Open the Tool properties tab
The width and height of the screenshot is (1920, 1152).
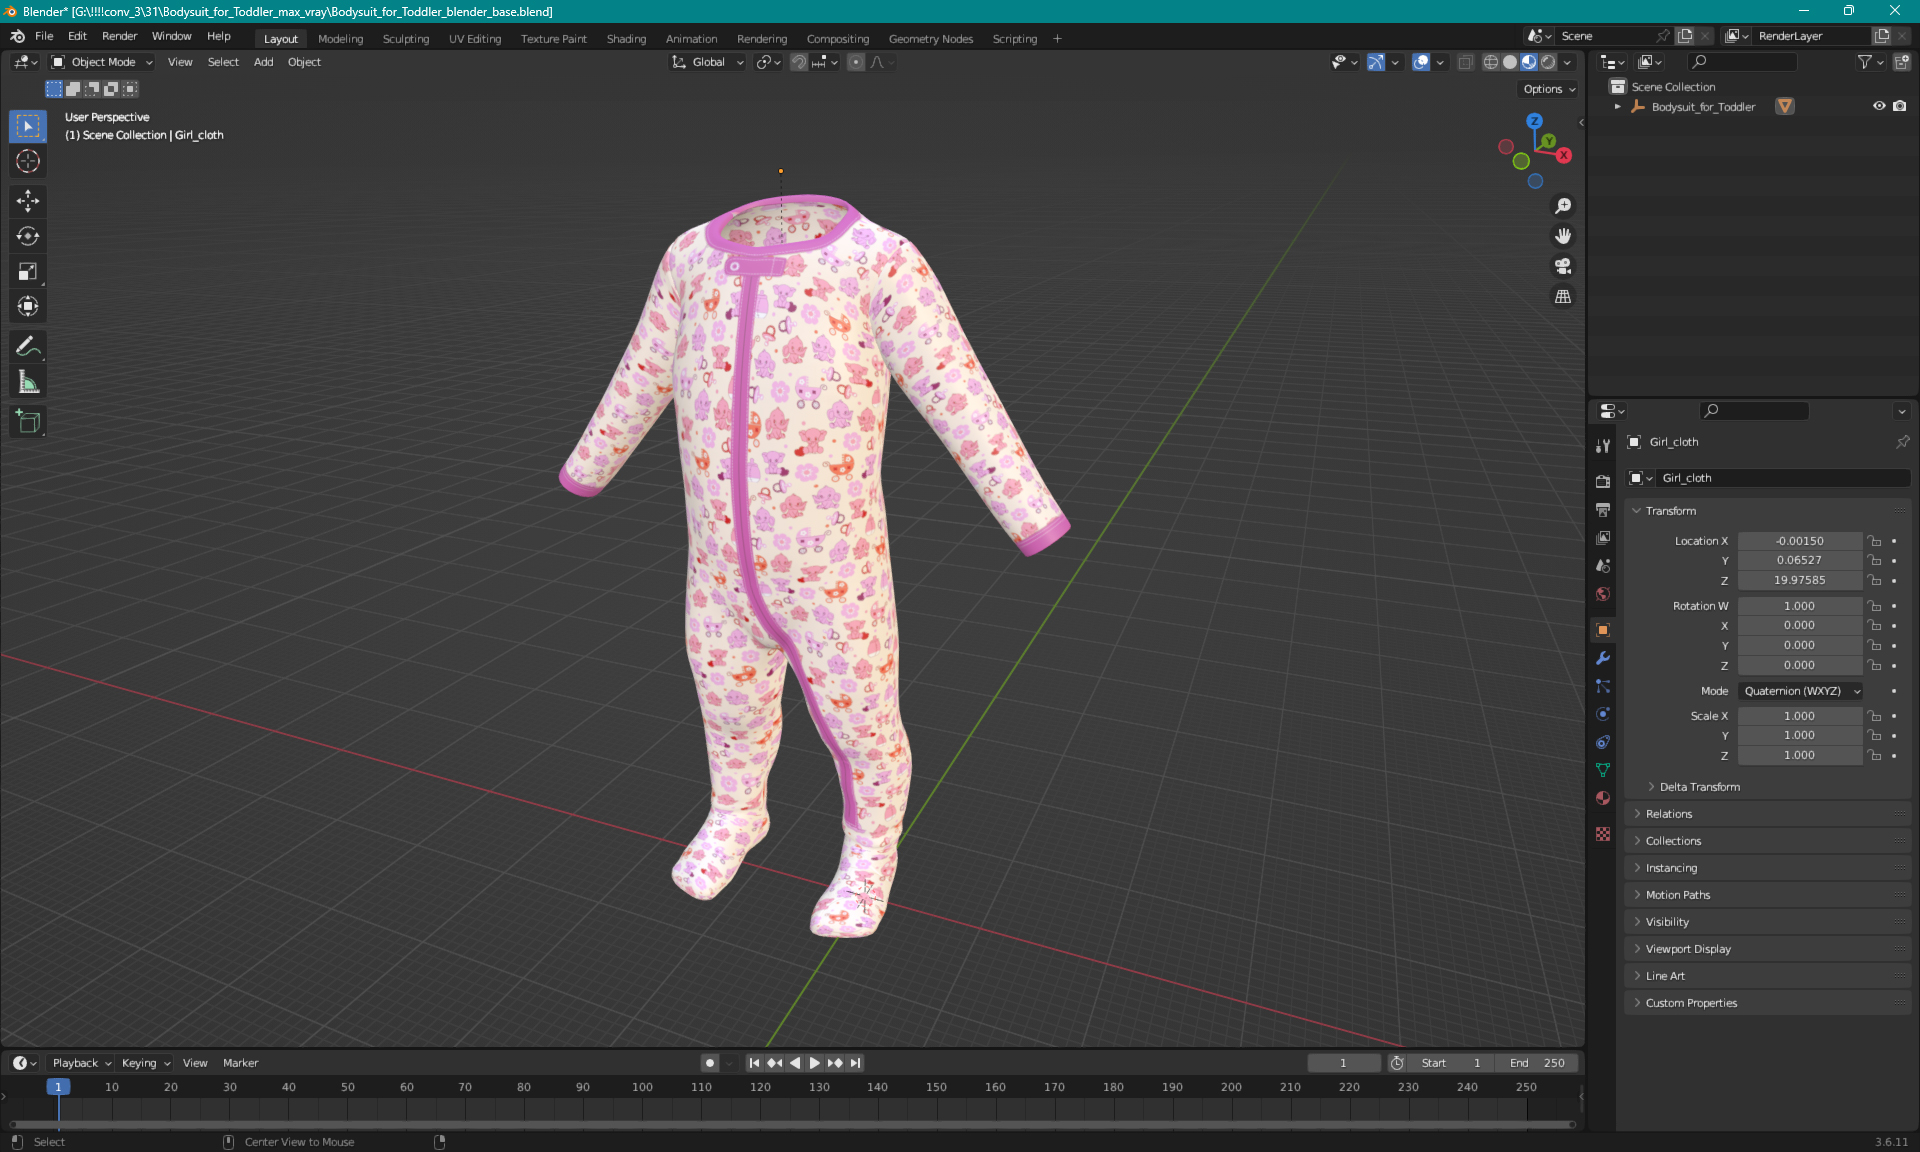click(1603, 446)
